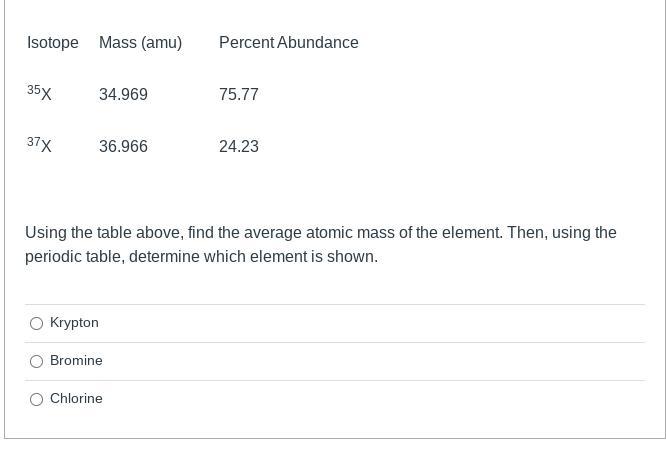Click the Mass (amu) column header
Image resolution: width=666 pixels, height=462 pixels.
point(140,43)
